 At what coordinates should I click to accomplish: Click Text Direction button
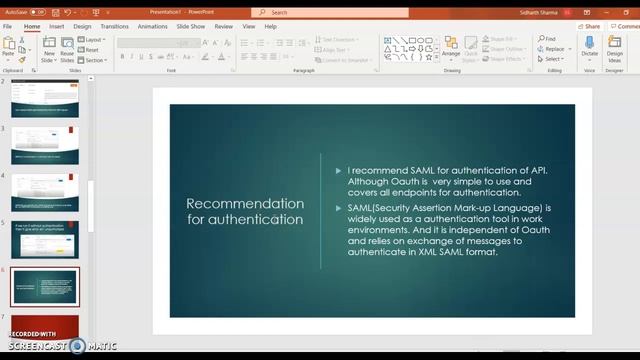click(337, 40)
